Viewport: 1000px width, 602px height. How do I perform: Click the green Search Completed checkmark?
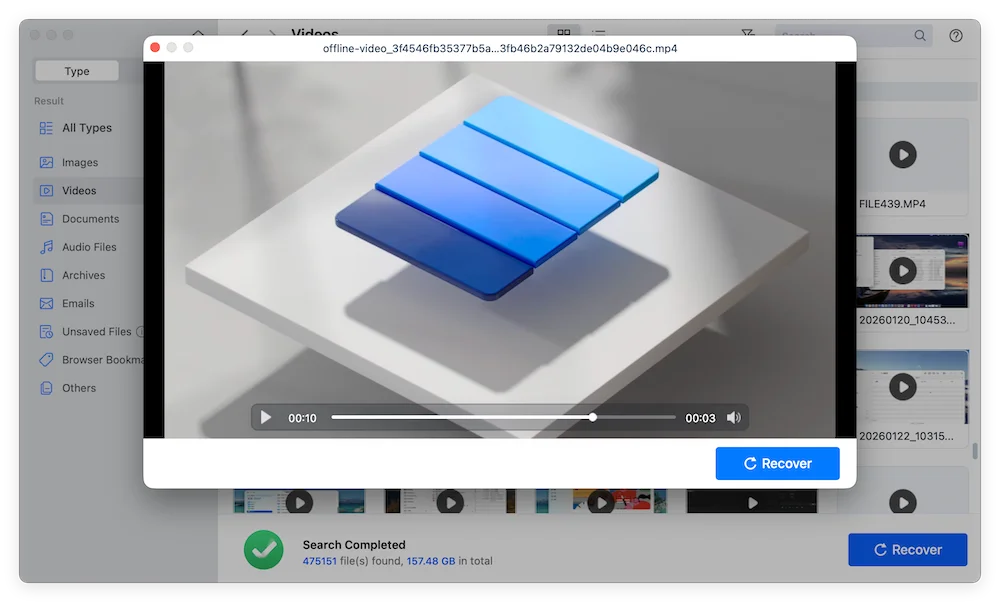(263, 550)
